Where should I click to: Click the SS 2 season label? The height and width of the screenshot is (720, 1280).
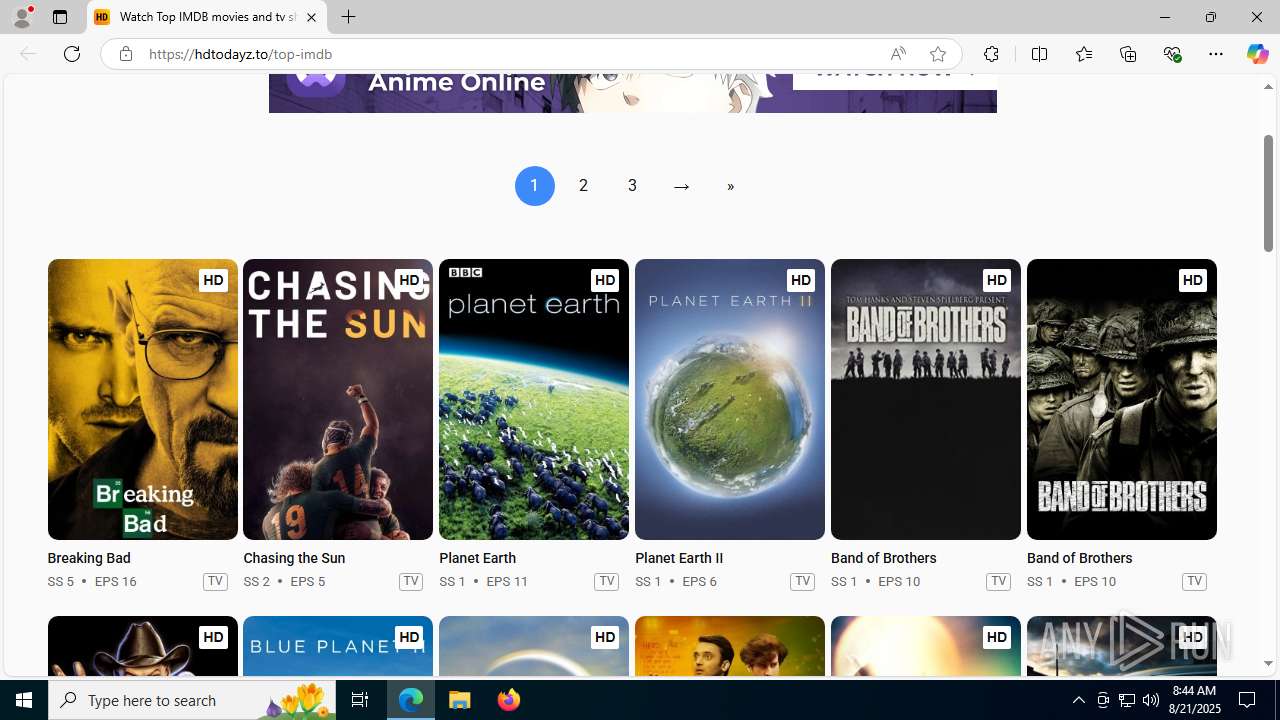point(257,581)
